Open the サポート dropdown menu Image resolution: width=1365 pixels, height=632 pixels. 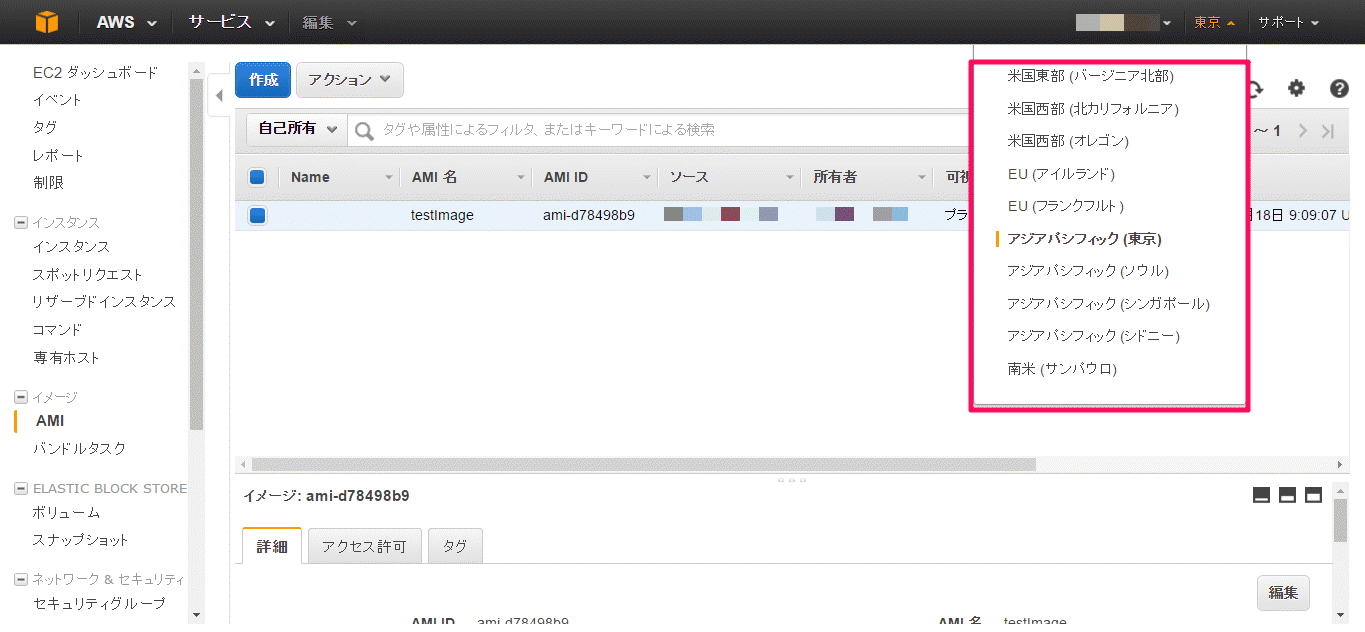[1288, 22]
